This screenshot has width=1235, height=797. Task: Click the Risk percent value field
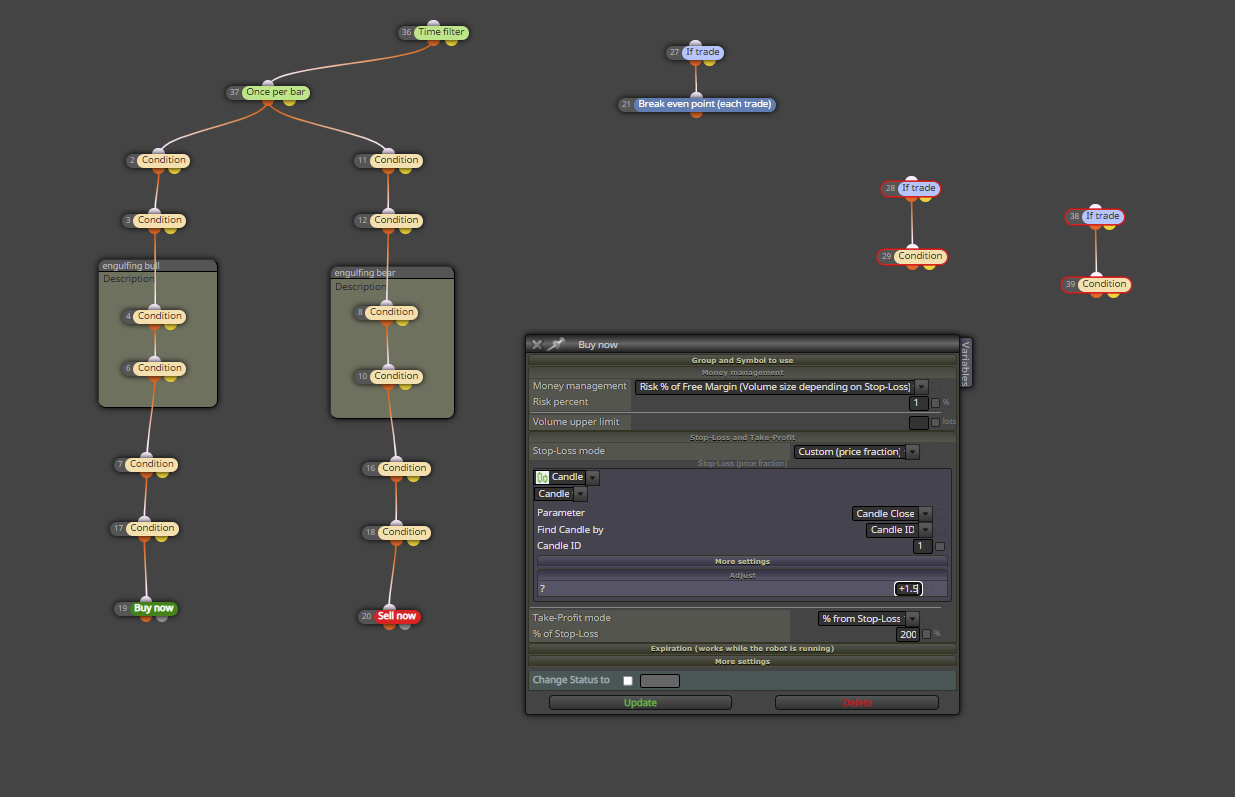[x=918, y=403]
